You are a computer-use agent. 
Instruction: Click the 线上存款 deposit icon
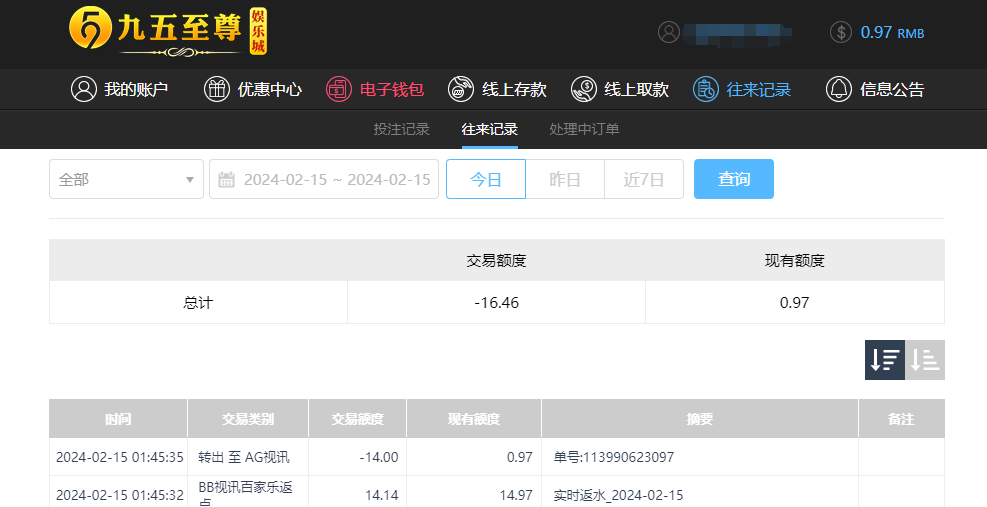tap(461, 89)
